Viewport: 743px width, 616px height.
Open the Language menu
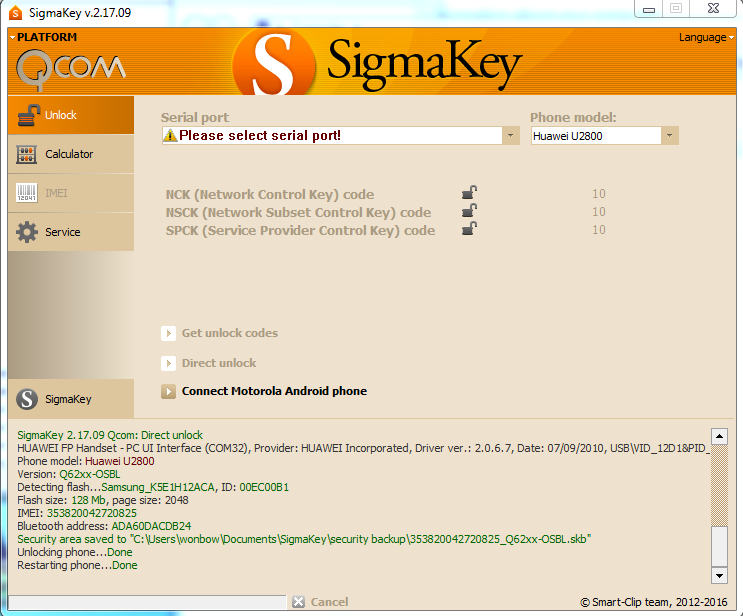click(x=706, y=37)
